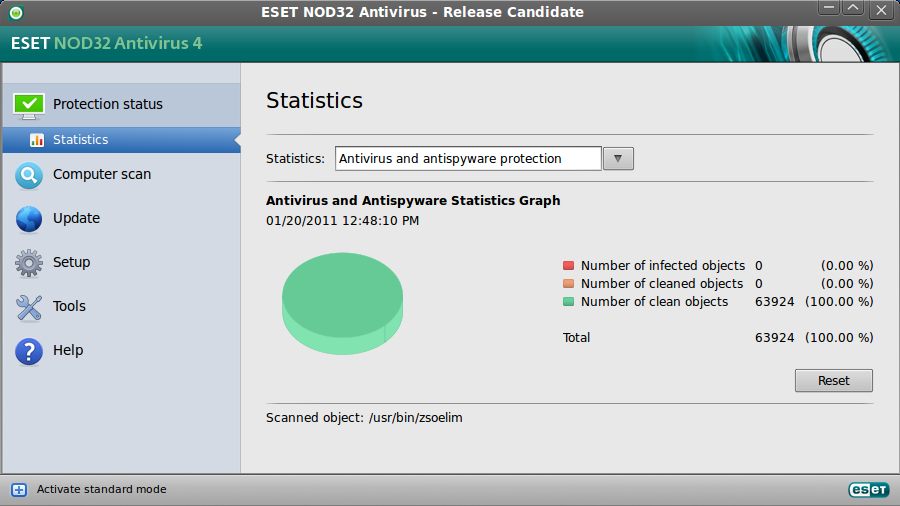Click the window menu icon in title bar

[x=15, y=12]
